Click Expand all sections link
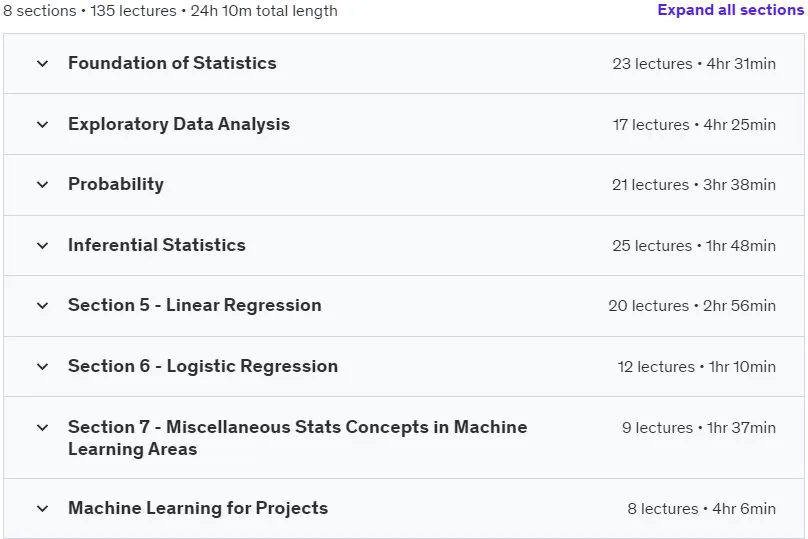808x539 pixels. 730,10
